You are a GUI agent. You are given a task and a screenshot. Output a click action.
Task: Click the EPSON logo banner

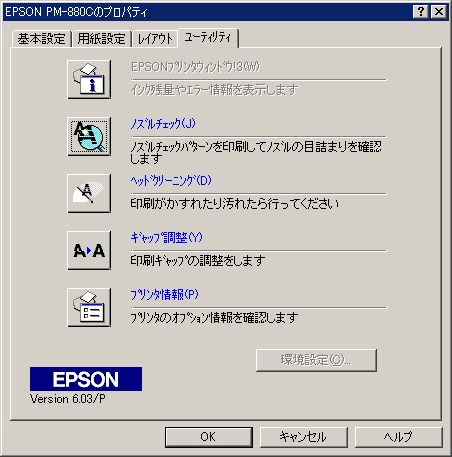coord(86,379)
